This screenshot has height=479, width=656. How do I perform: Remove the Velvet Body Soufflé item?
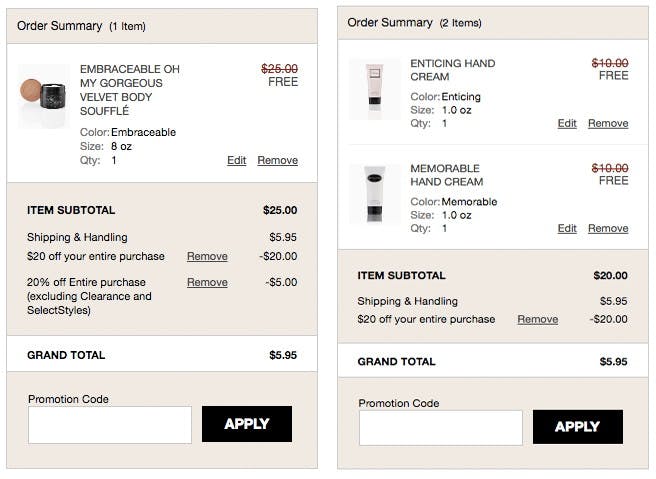coord(277,160)
